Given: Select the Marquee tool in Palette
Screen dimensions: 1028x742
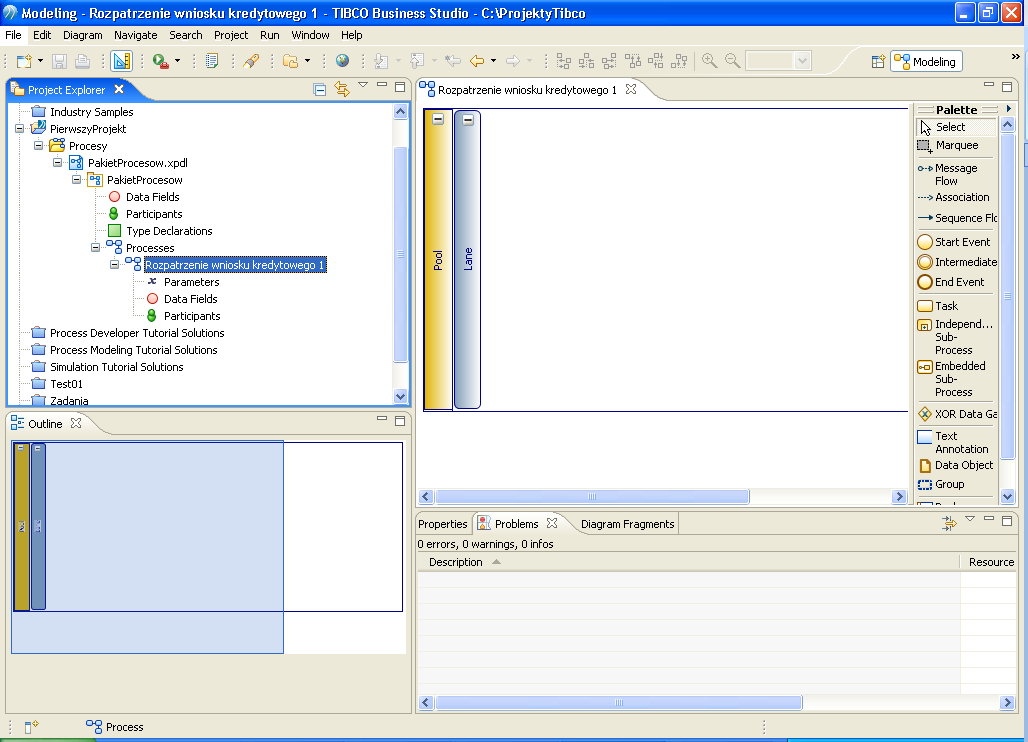Looking at the screenshot, I should (956, 146).
